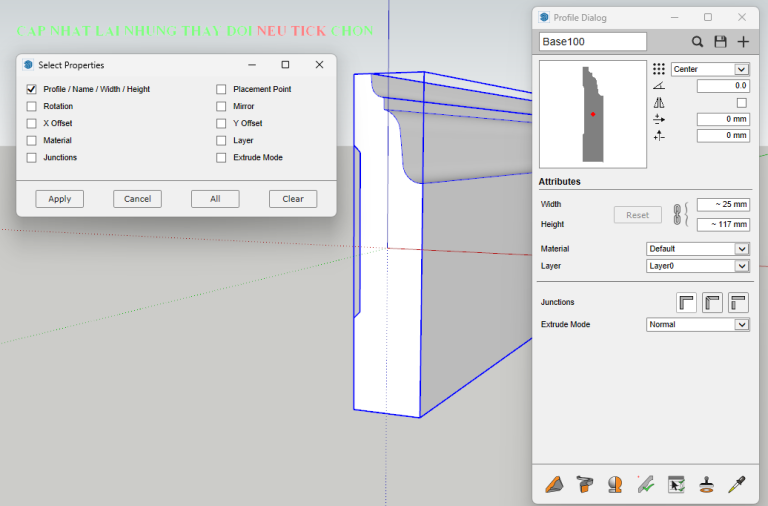Open the Center placement dropdown
Image resolution: width=768 pixels, height=506 pixels.
pos(710,69)
